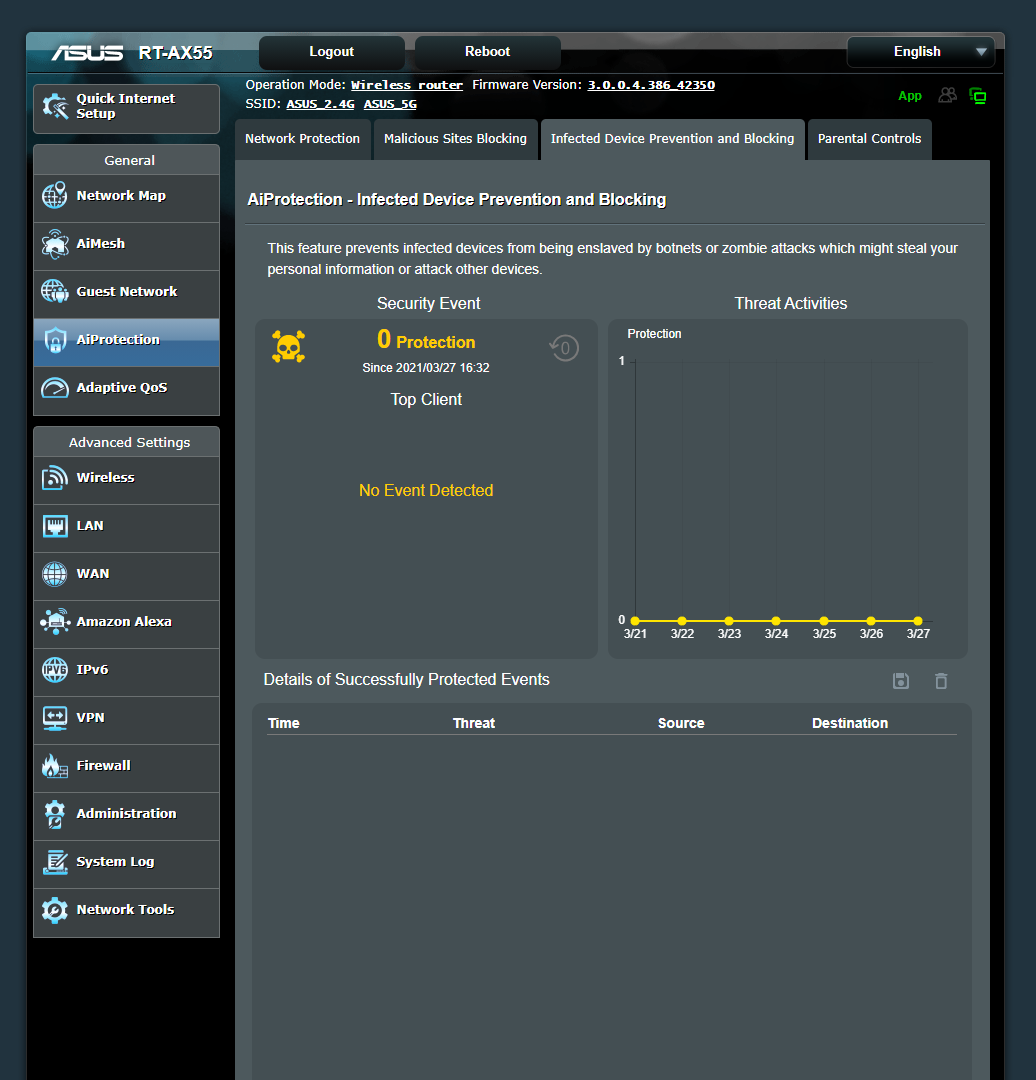Image resolution: width=1036 pixels, height=1080 pixels.
Task: Click the Threat column header
Action: pyautogui.click(x=474, y=723)
